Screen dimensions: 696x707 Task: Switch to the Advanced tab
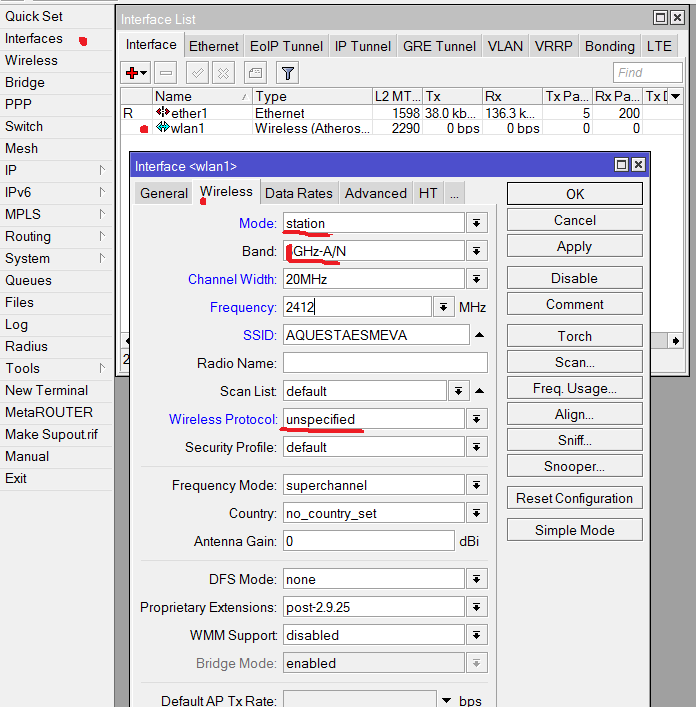click(375, 193)
